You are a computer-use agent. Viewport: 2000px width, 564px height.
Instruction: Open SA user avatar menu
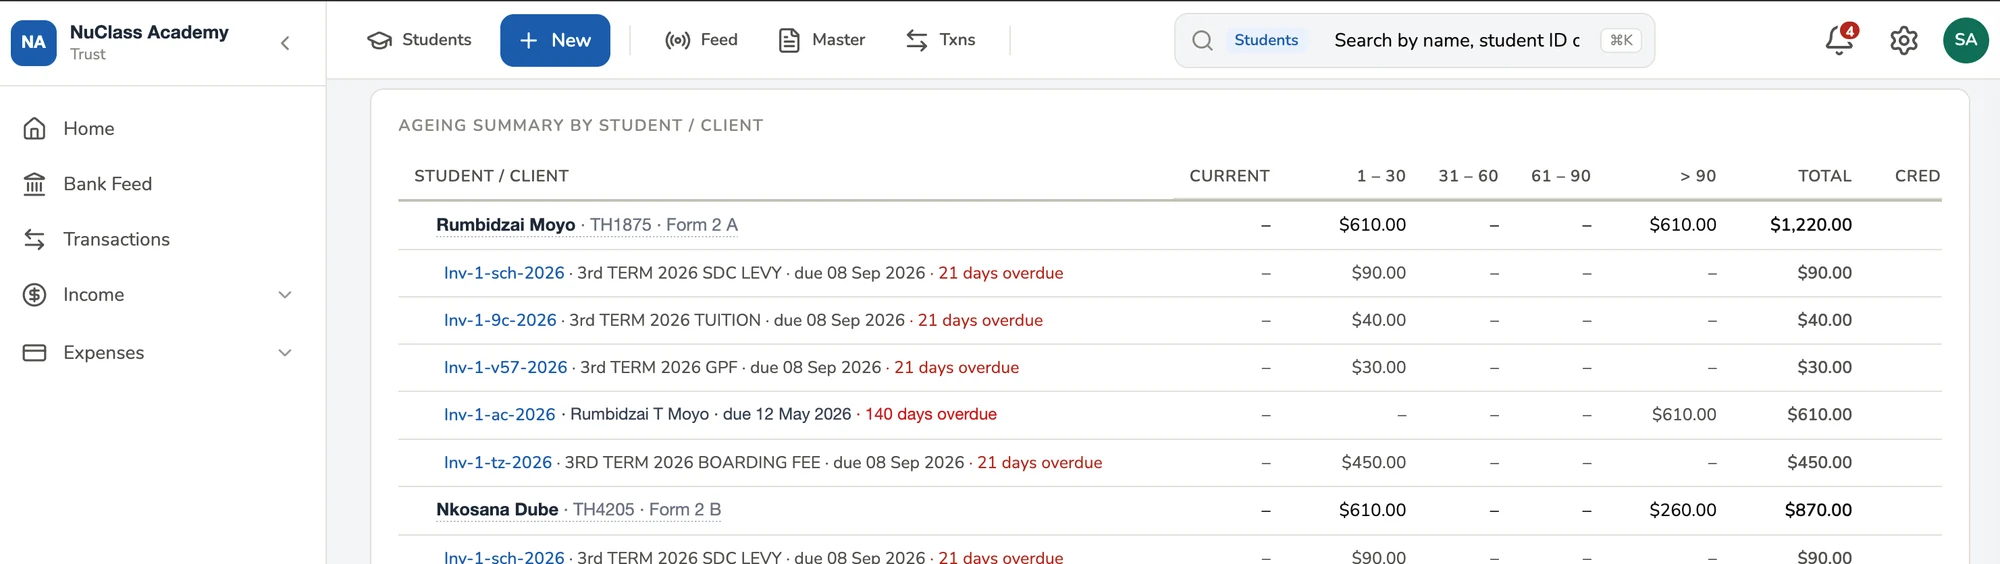pos(1966,40)
